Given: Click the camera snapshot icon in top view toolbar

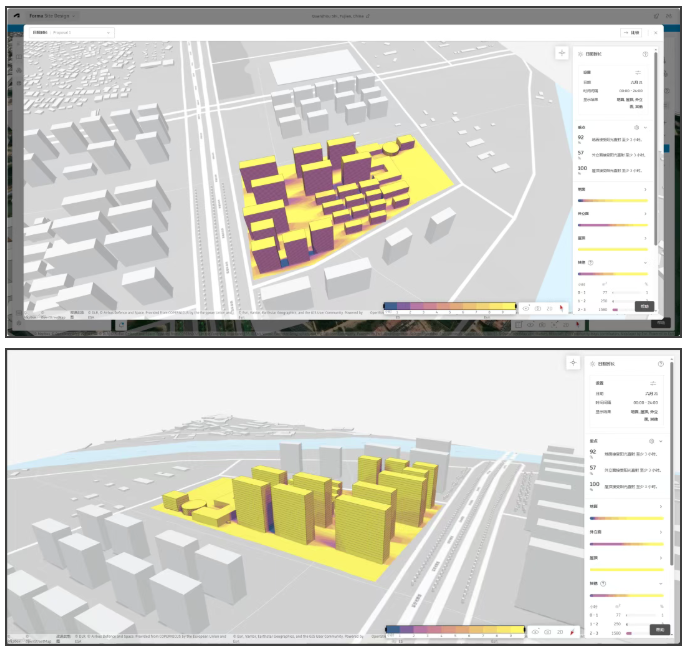Looking at the screenshot, I should click(538, 308).
